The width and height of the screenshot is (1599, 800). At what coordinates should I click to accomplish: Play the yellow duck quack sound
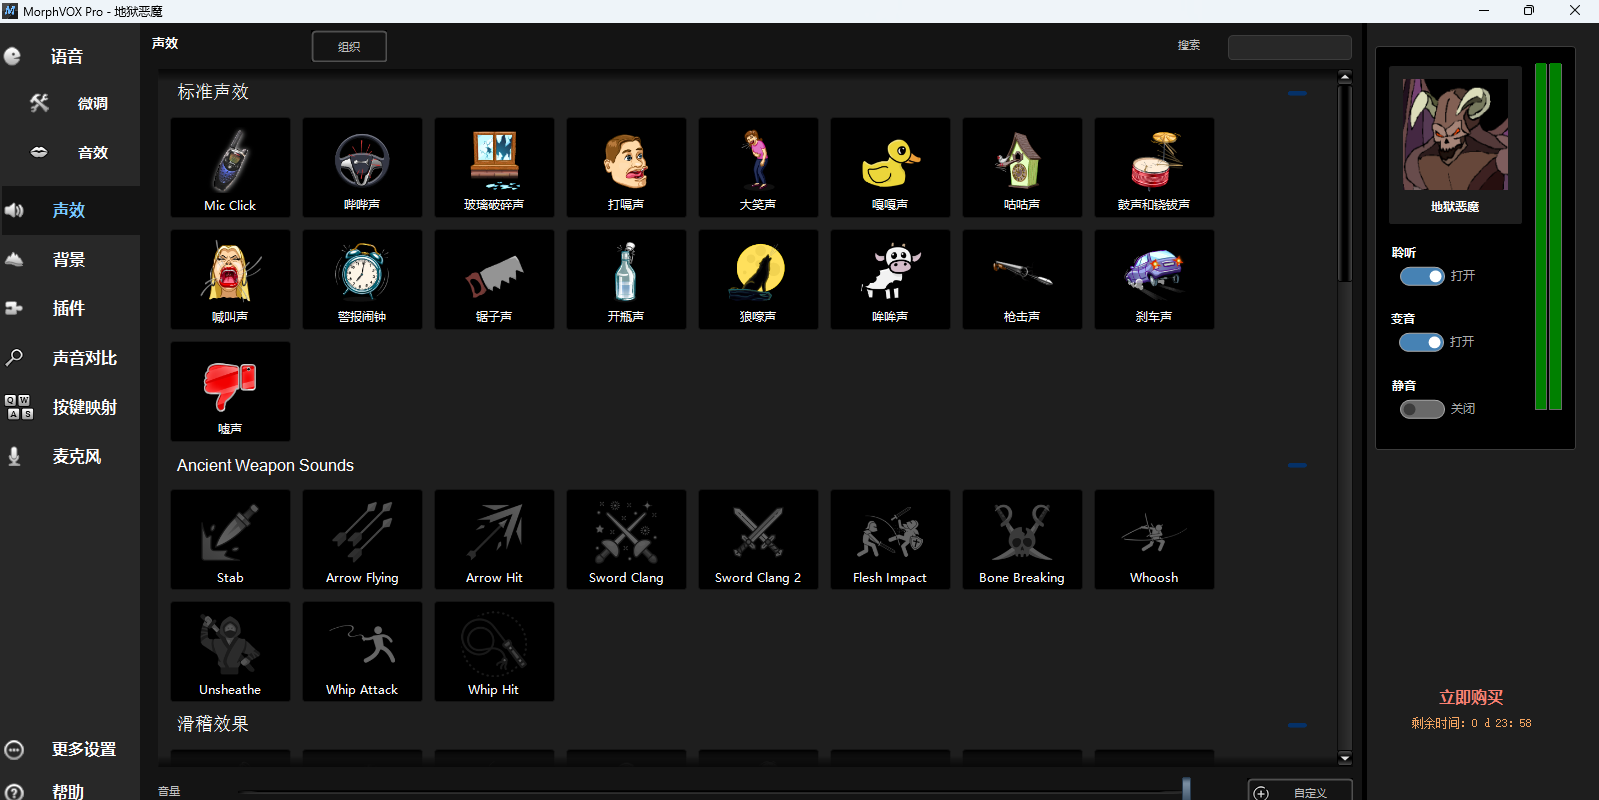tap(890, 167)
